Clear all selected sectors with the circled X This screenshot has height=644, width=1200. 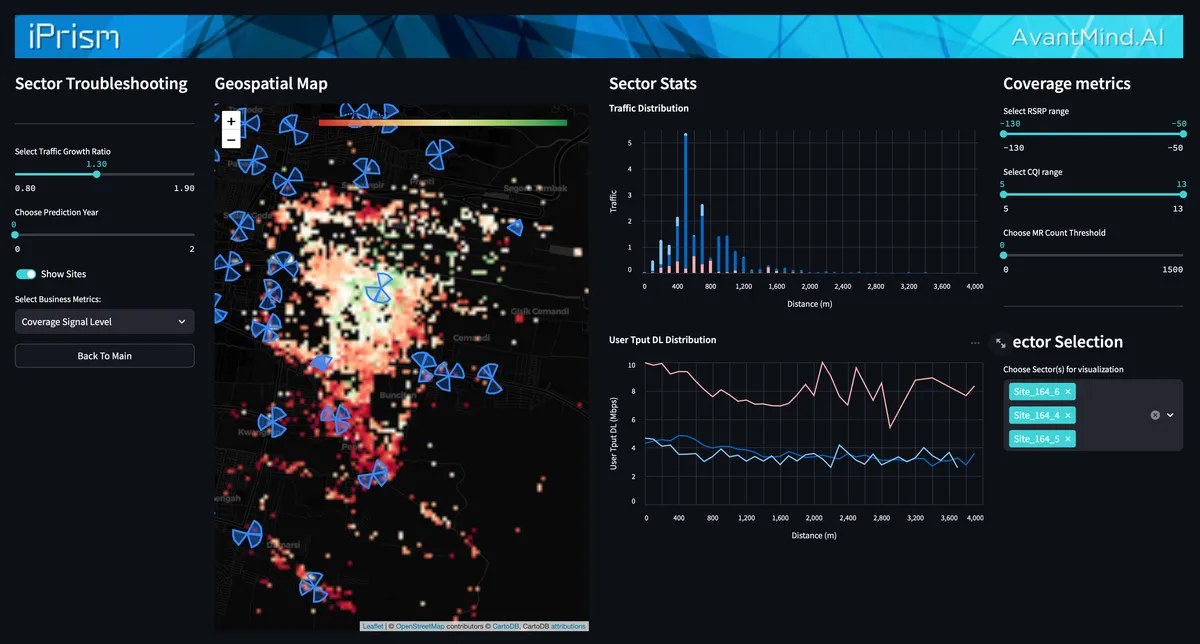coord(1155,415)
